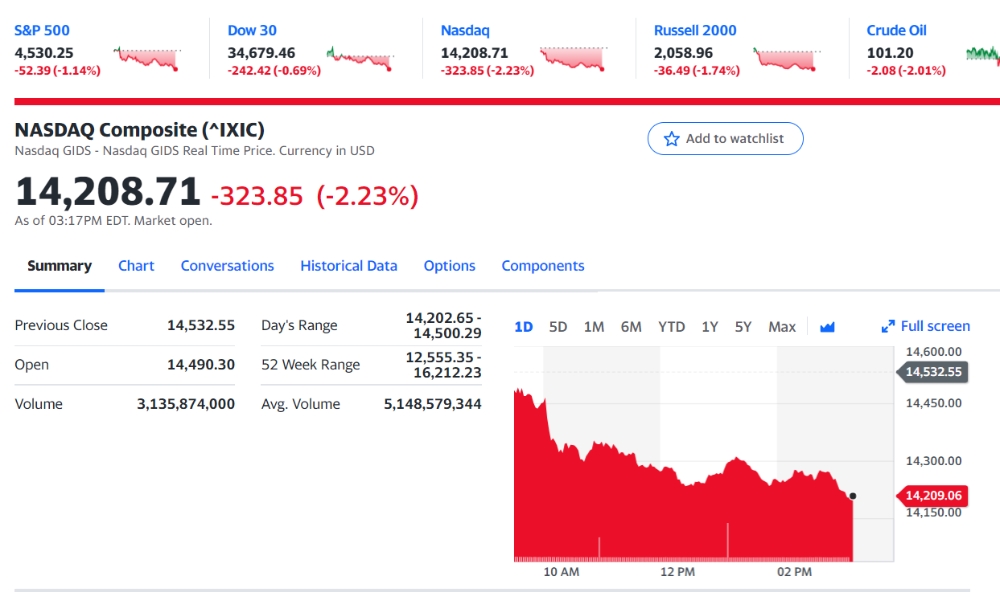Select the 5D chart range
This screenshot has height=592, width=1000.
pos(558,327)
